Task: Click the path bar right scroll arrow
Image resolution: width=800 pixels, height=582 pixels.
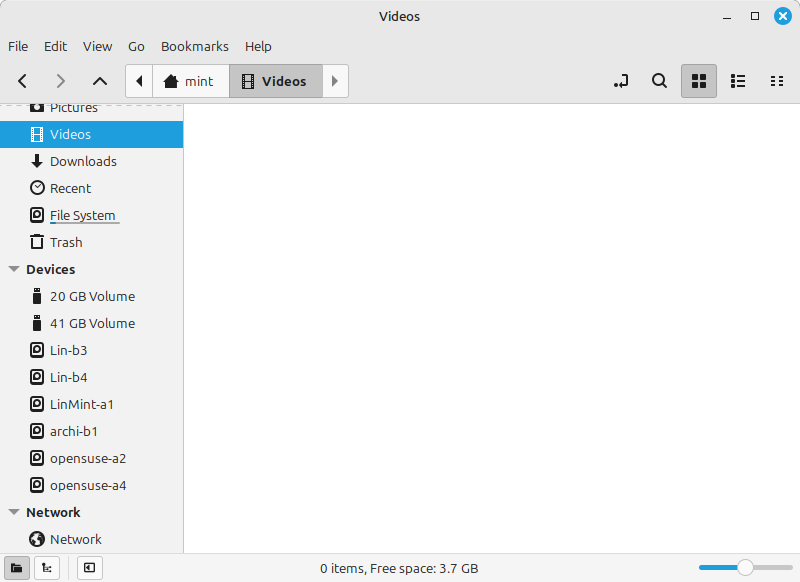Action: pyautogui.click(x=335, y=81)
